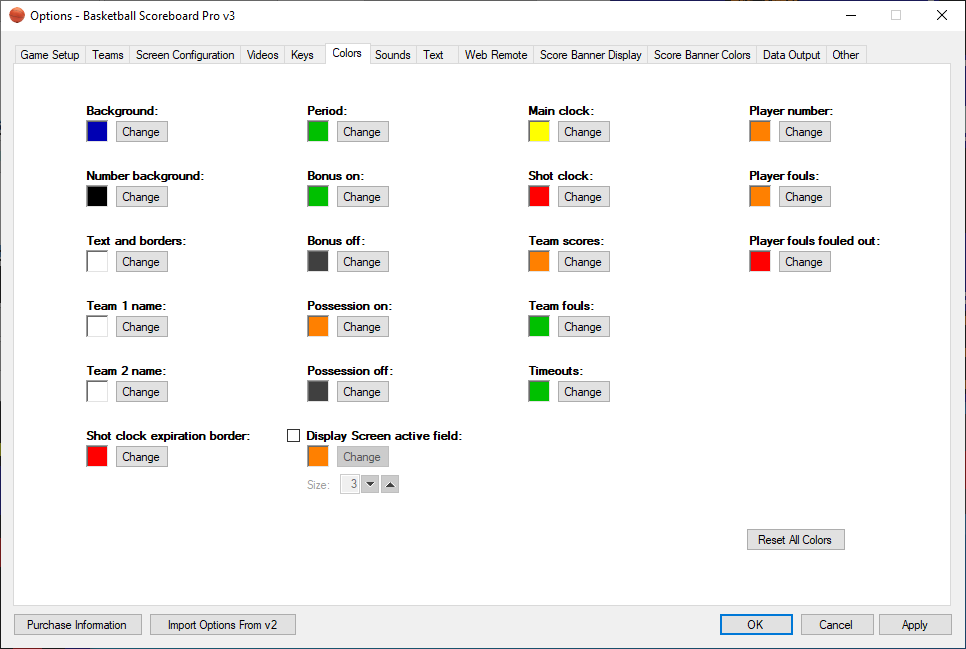This screenshot has width=966, height=649.
Task: Click the basketball app icon in title bar
Action: [16, 16]
